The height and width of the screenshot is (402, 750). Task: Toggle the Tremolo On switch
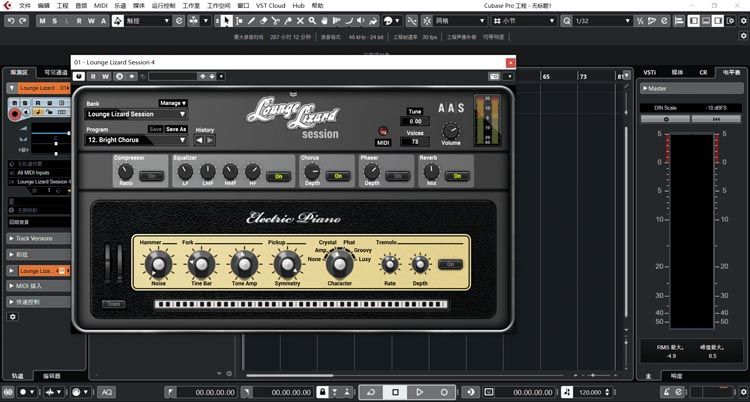450,264
